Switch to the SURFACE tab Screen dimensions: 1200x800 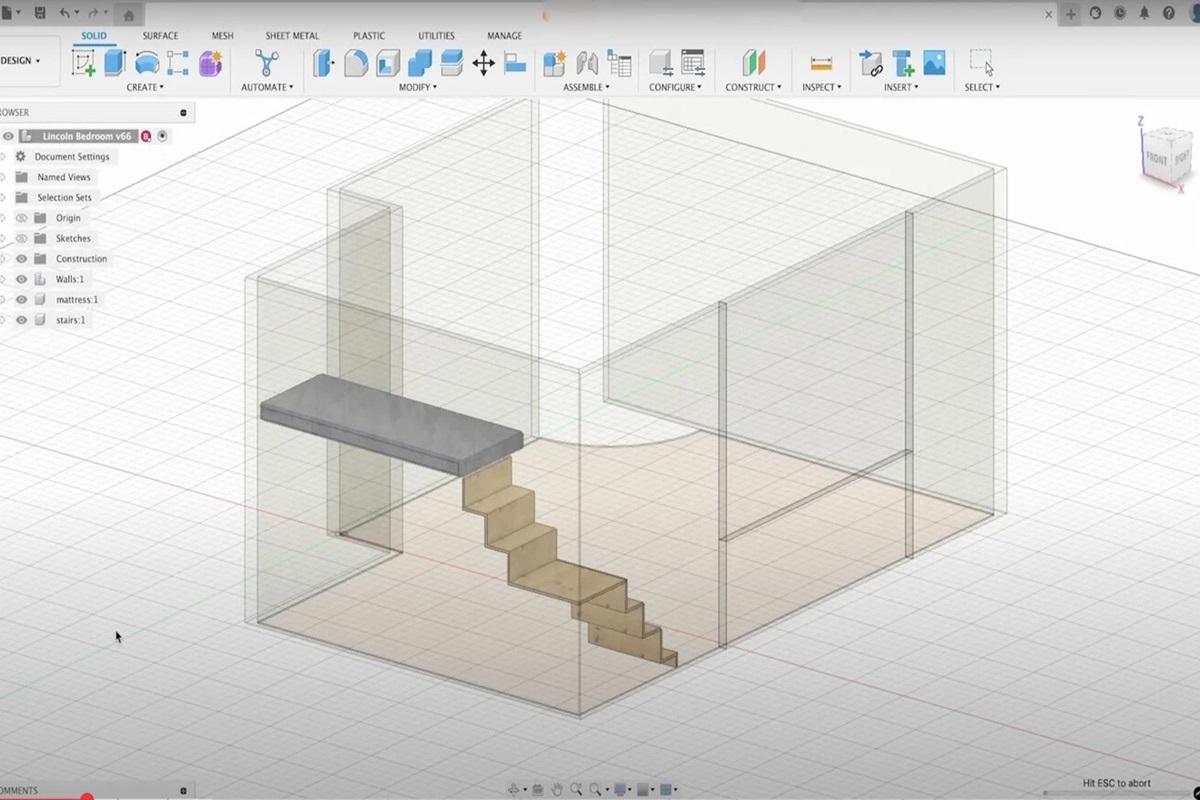tap(160, 36)
